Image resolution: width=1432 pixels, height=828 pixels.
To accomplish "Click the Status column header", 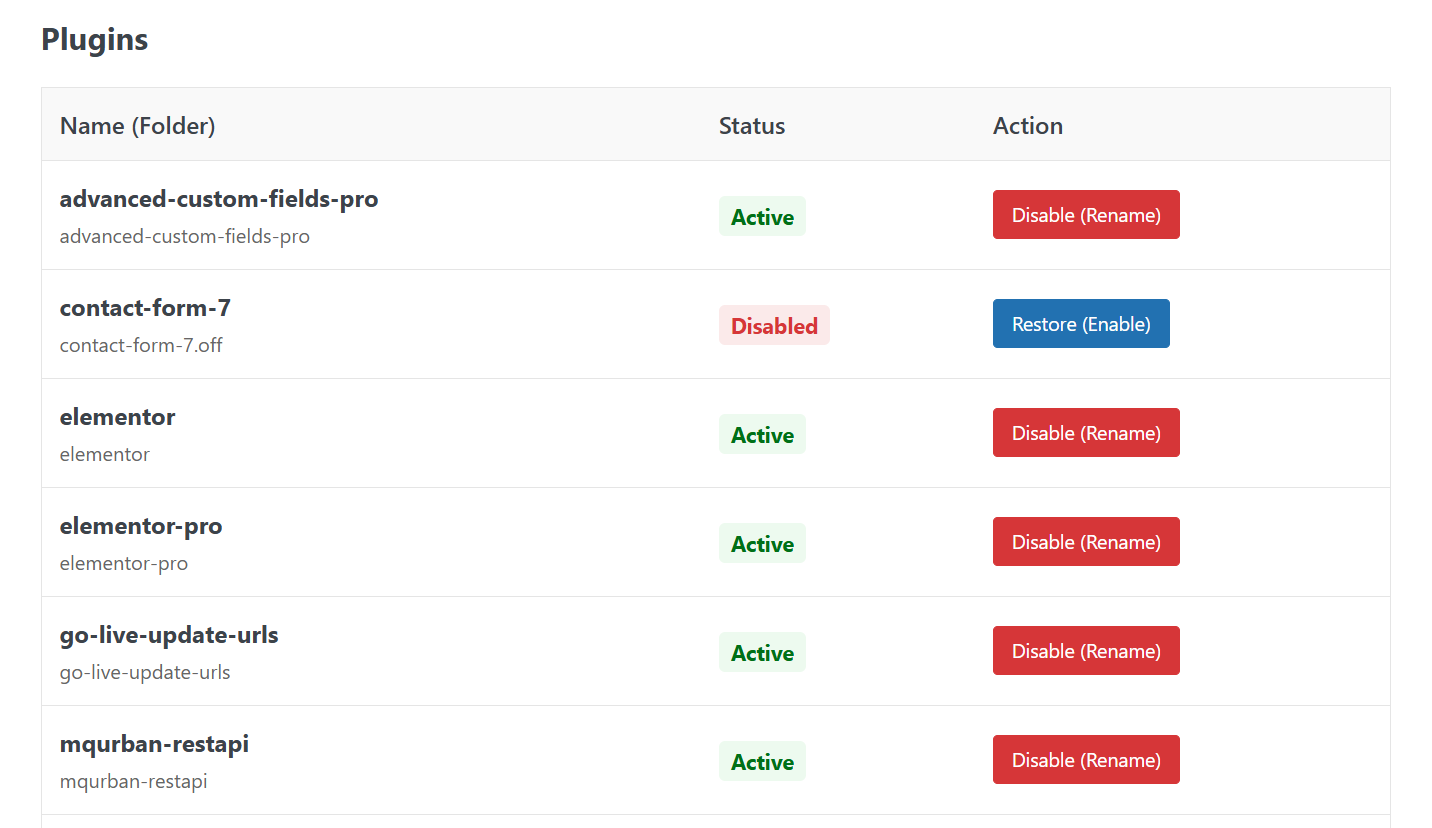I will pyautogui.click(x=751, y=126).
